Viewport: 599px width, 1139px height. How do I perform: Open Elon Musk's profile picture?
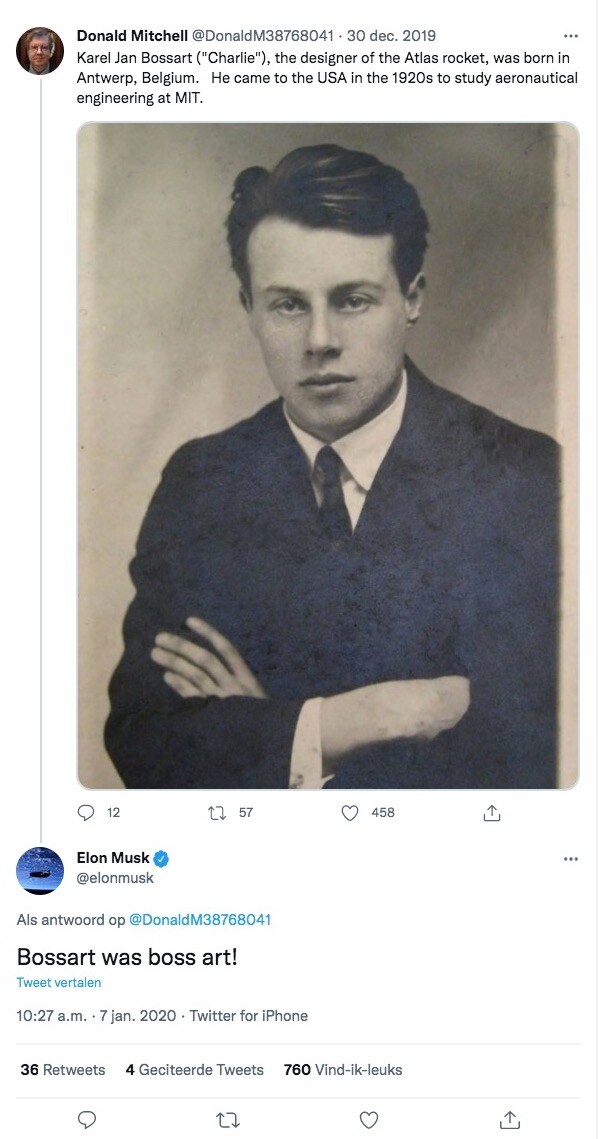38,870
